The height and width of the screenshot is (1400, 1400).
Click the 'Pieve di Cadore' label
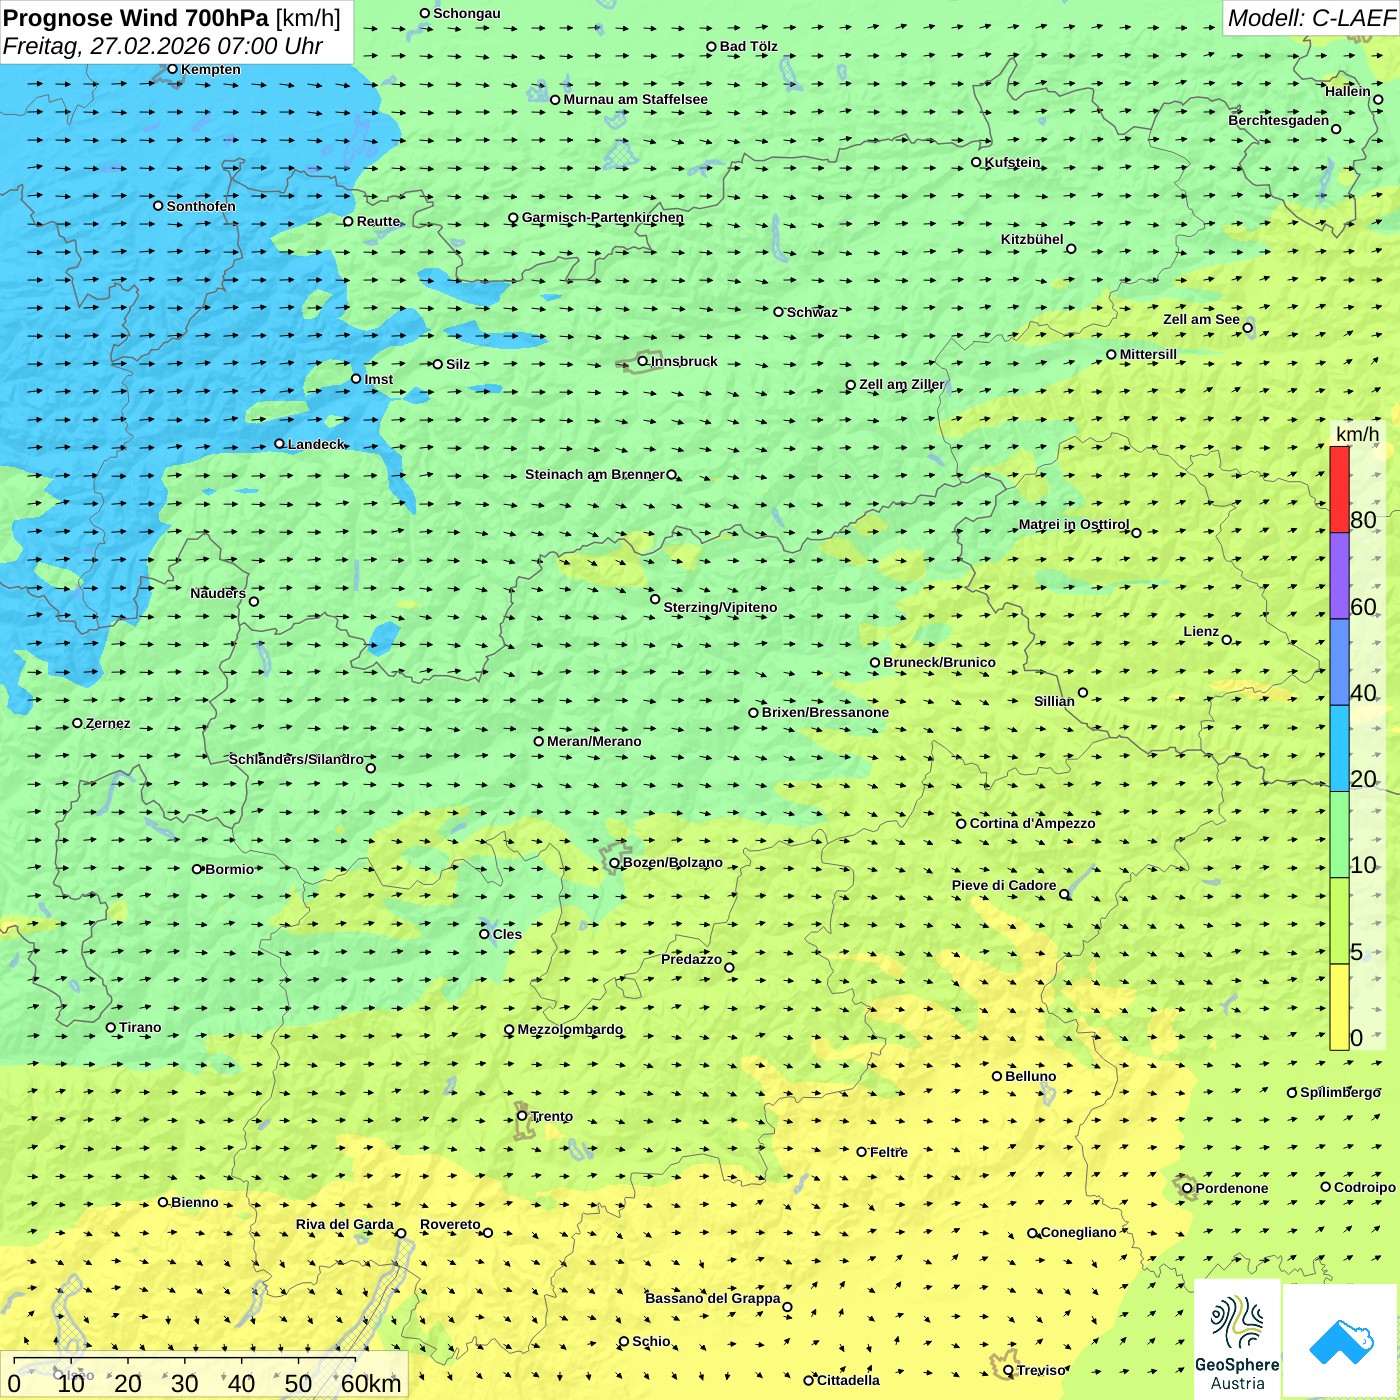coord(1004,885)
